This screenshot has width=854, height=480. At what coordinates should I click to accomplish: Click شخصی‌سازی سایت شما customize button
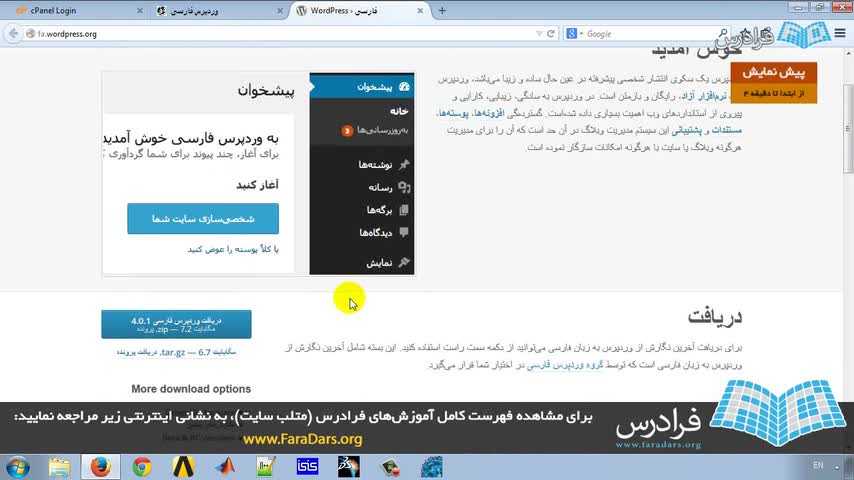[x=203, y=218]
